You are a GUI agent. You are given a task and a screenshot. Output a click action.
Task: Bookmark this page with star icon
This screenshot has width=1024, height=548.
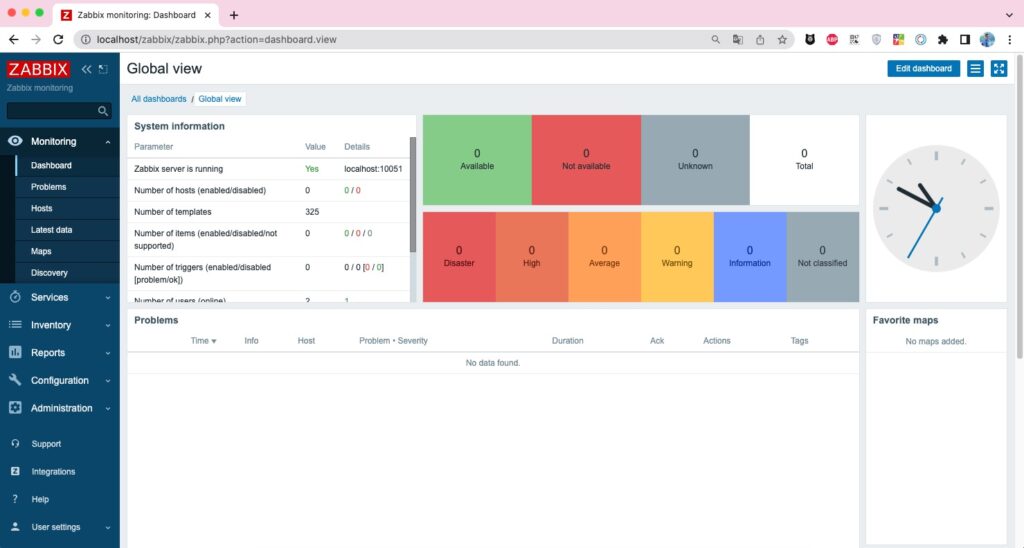click(782, 40)
